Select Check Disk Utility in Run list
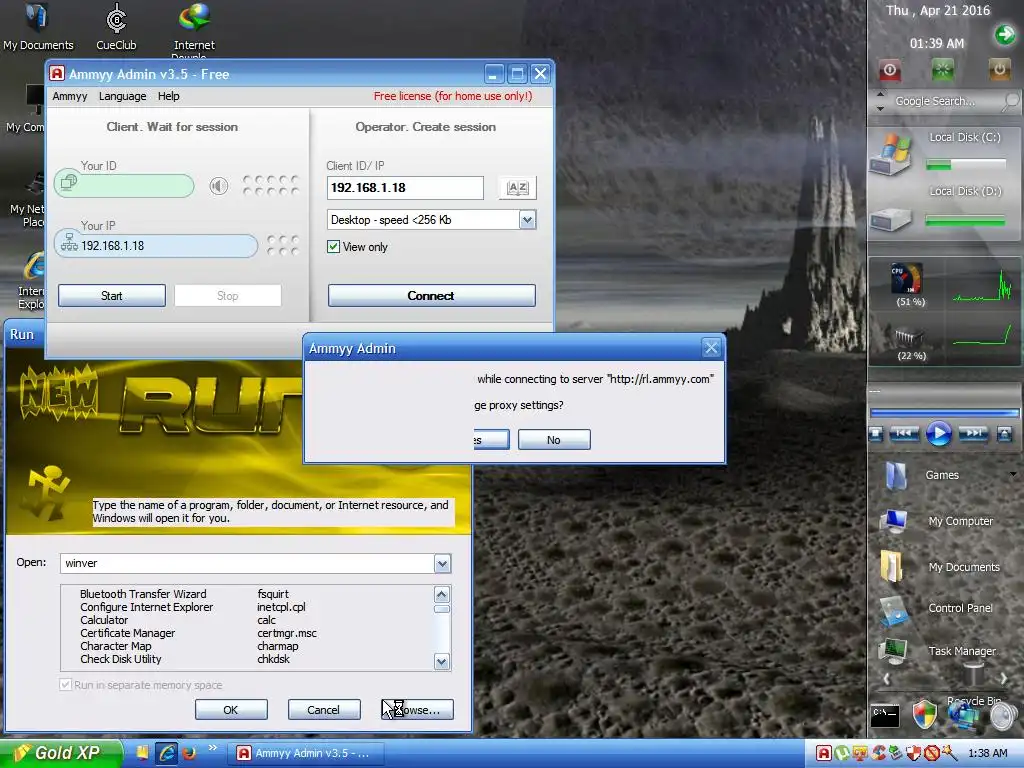The width and height of the screenshot is (1024, 768). pyautogui.click(x=121, y=660)
